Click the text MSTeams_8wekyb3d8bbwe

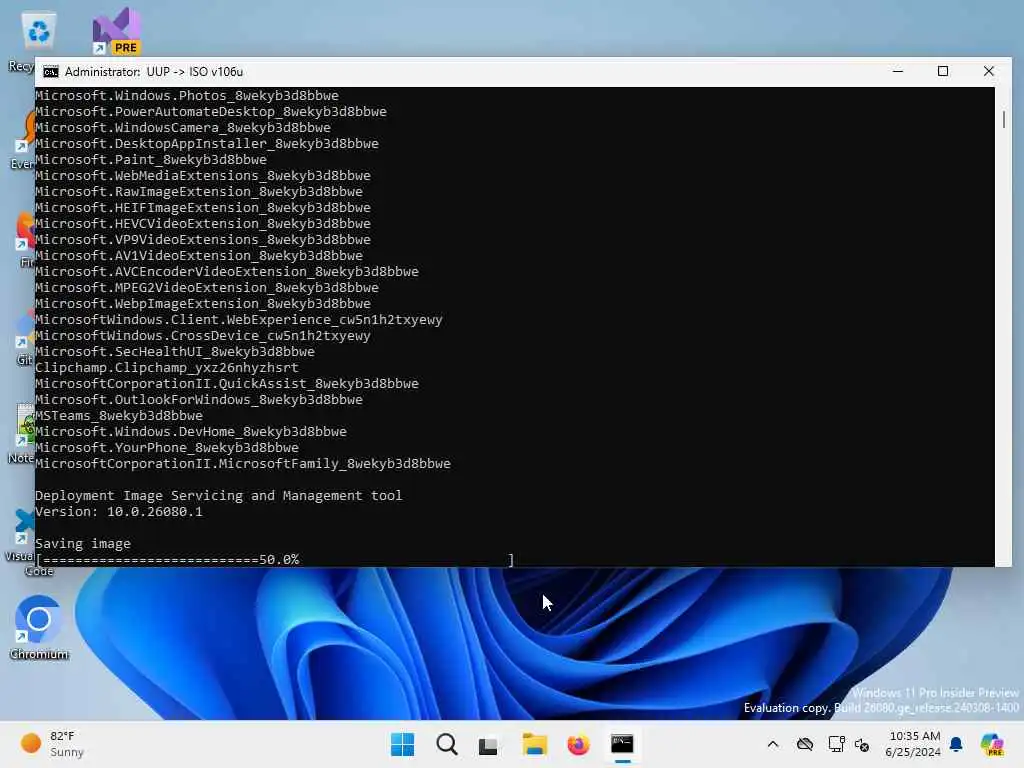tap(119, 416)
